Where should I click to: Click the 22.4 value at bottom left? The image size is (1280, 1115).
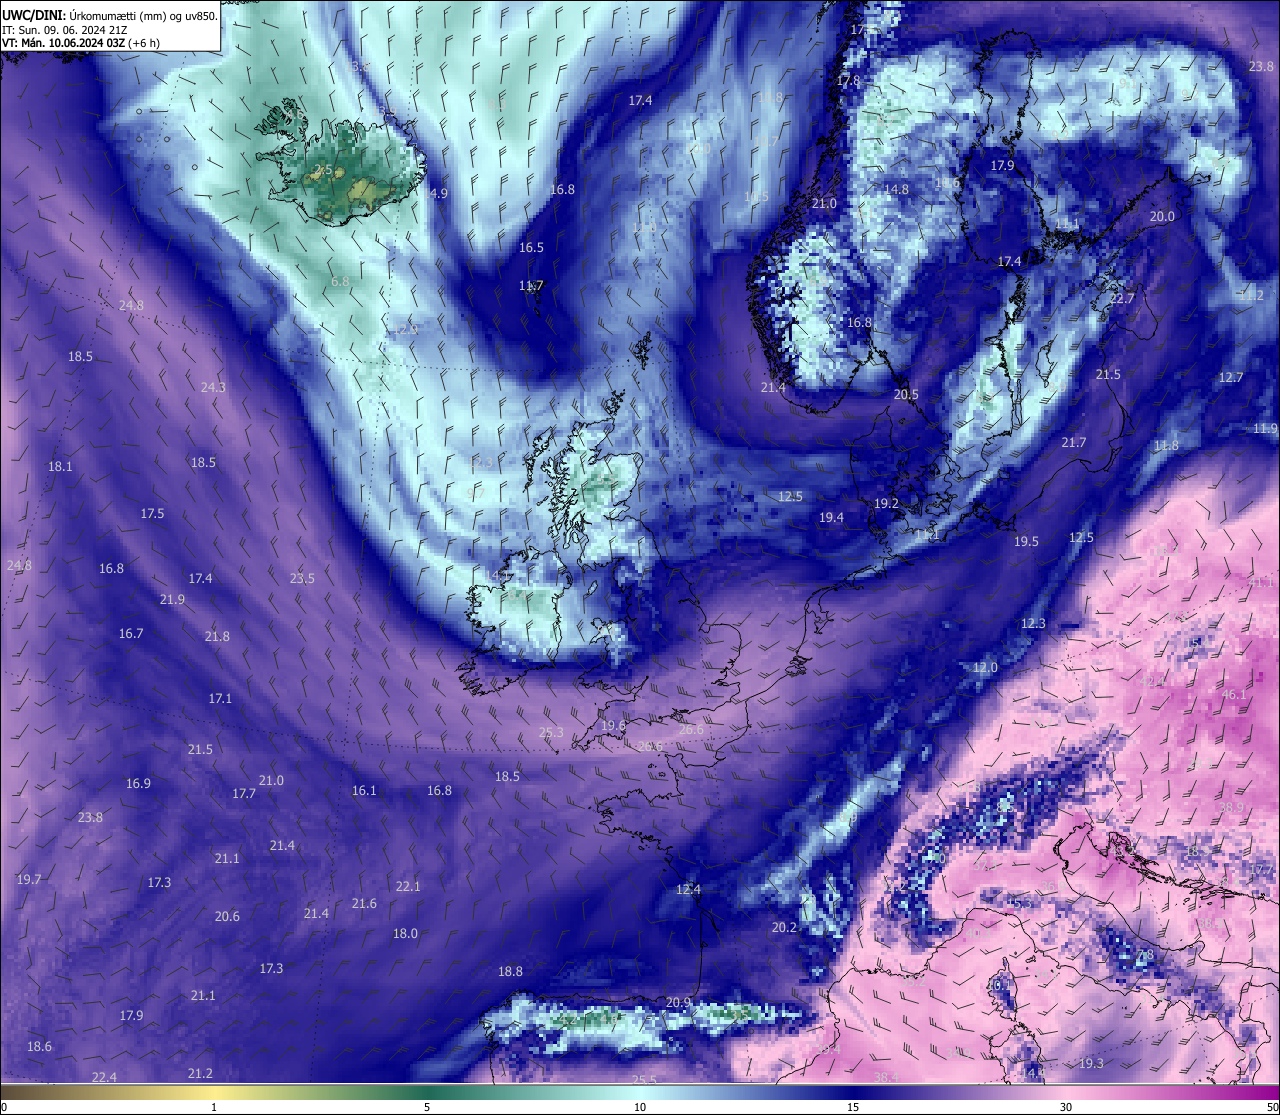[x=104, y=1077]
